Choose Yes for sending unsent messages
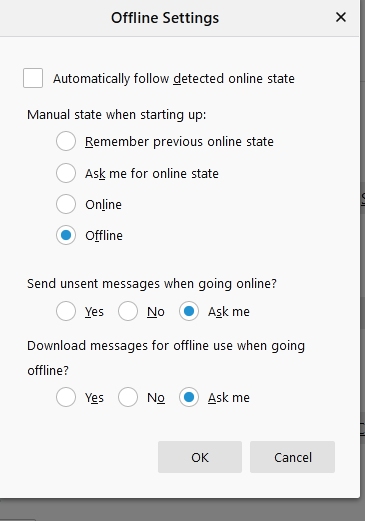Screen dimensions: 365x521 pyautogui.click(x=66, y=311)
